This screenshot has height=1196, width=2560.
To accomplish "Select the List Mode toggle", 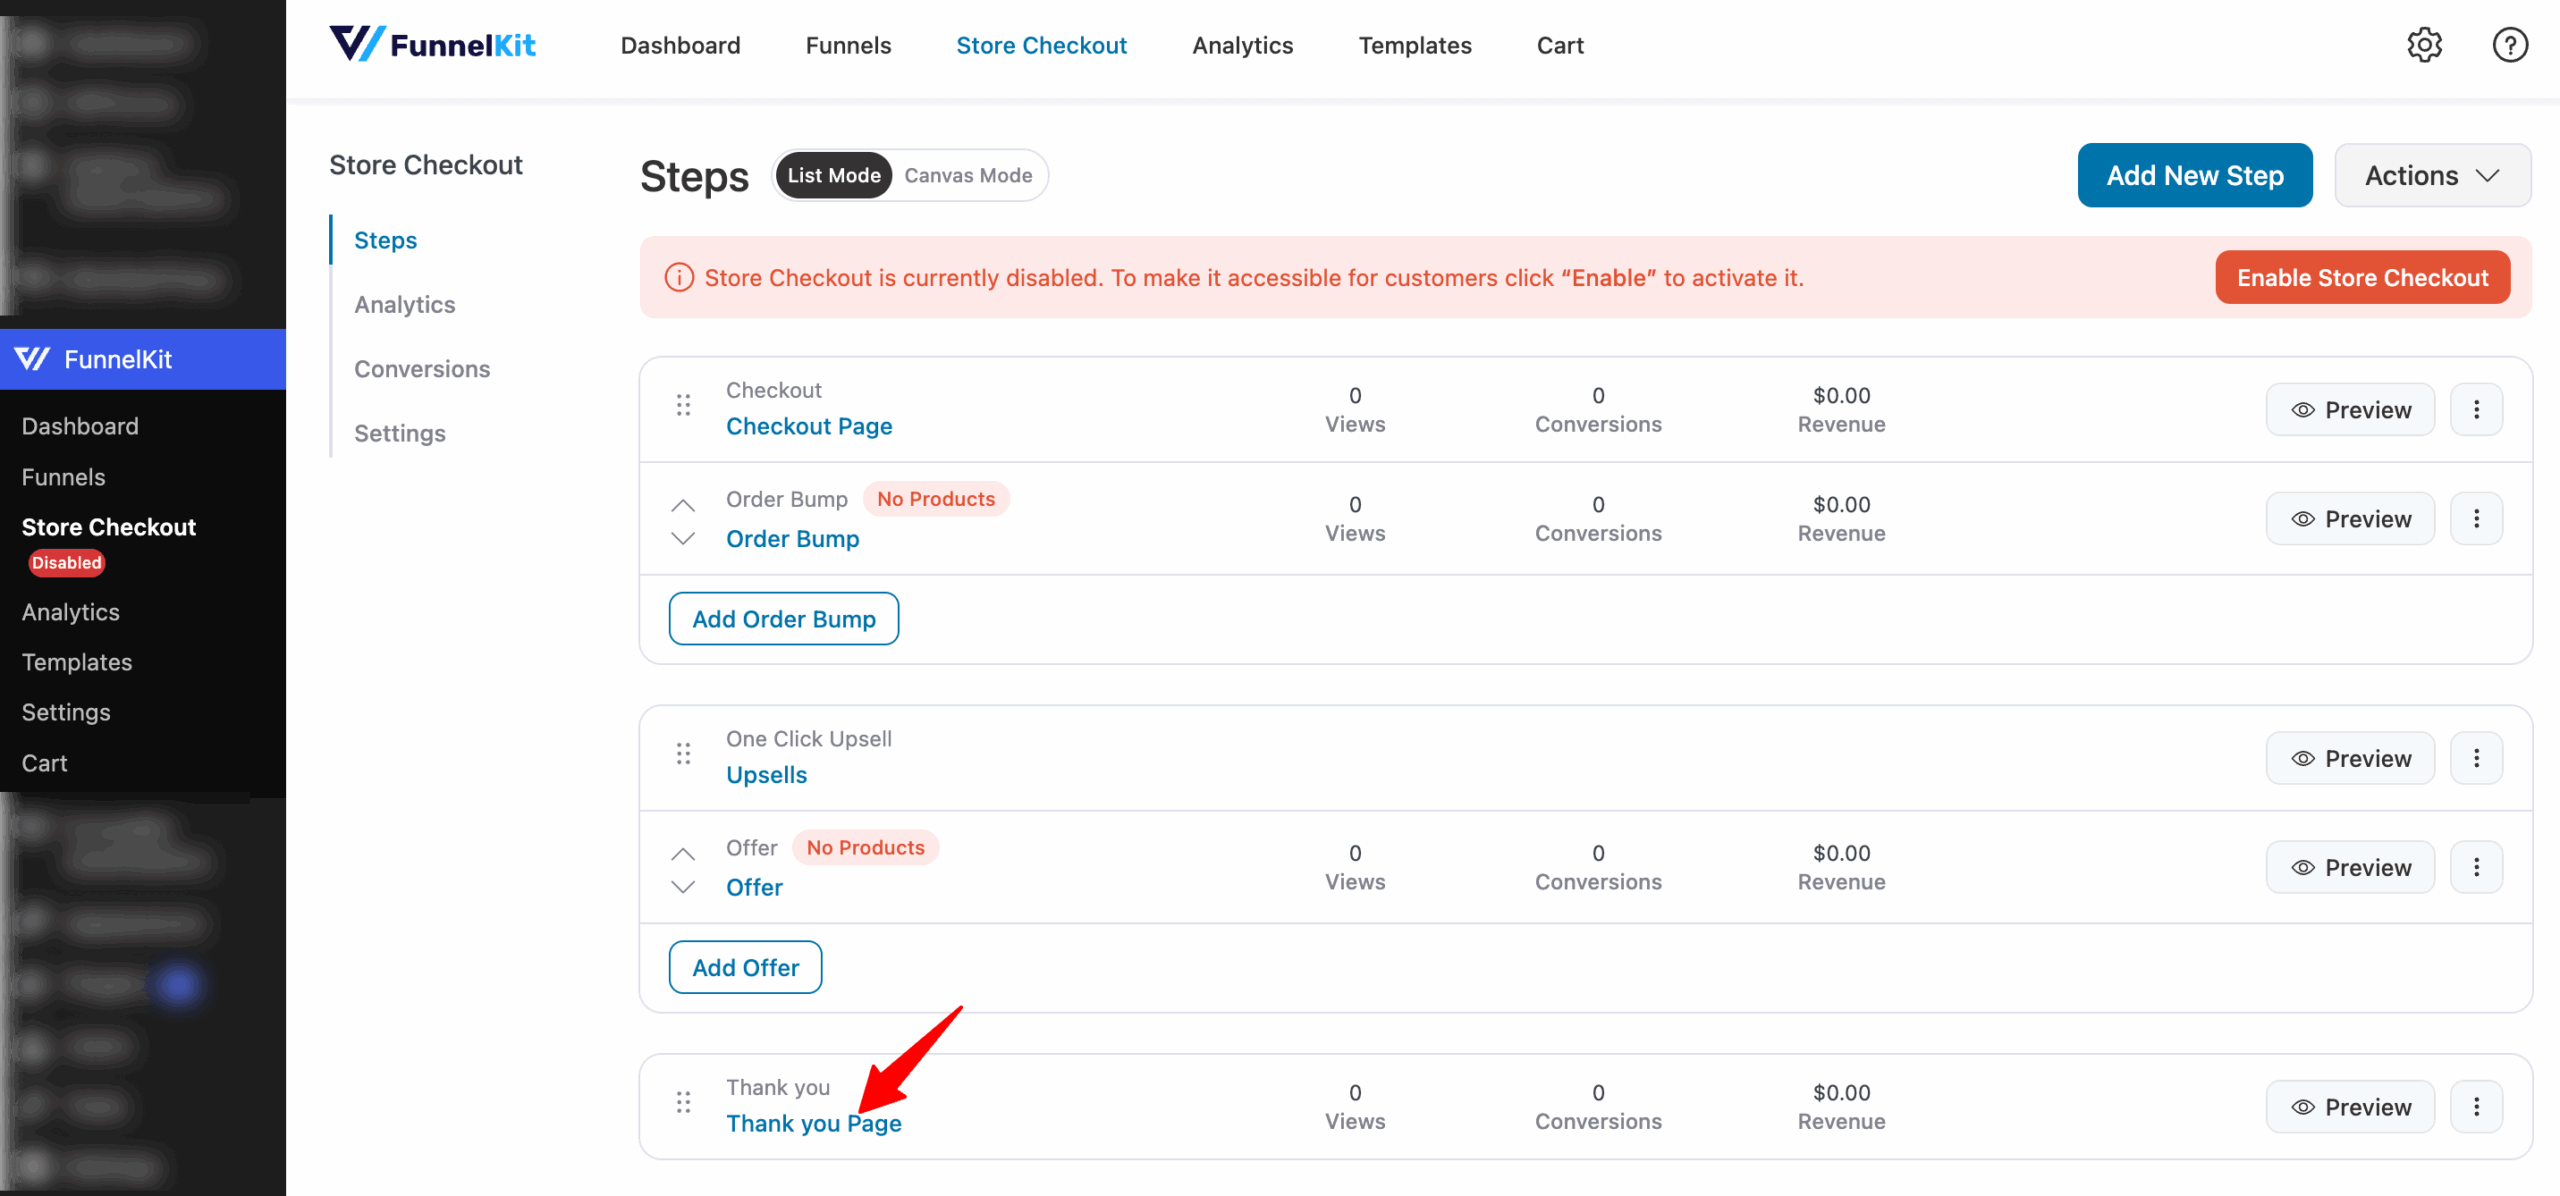I will click(833, 176).
